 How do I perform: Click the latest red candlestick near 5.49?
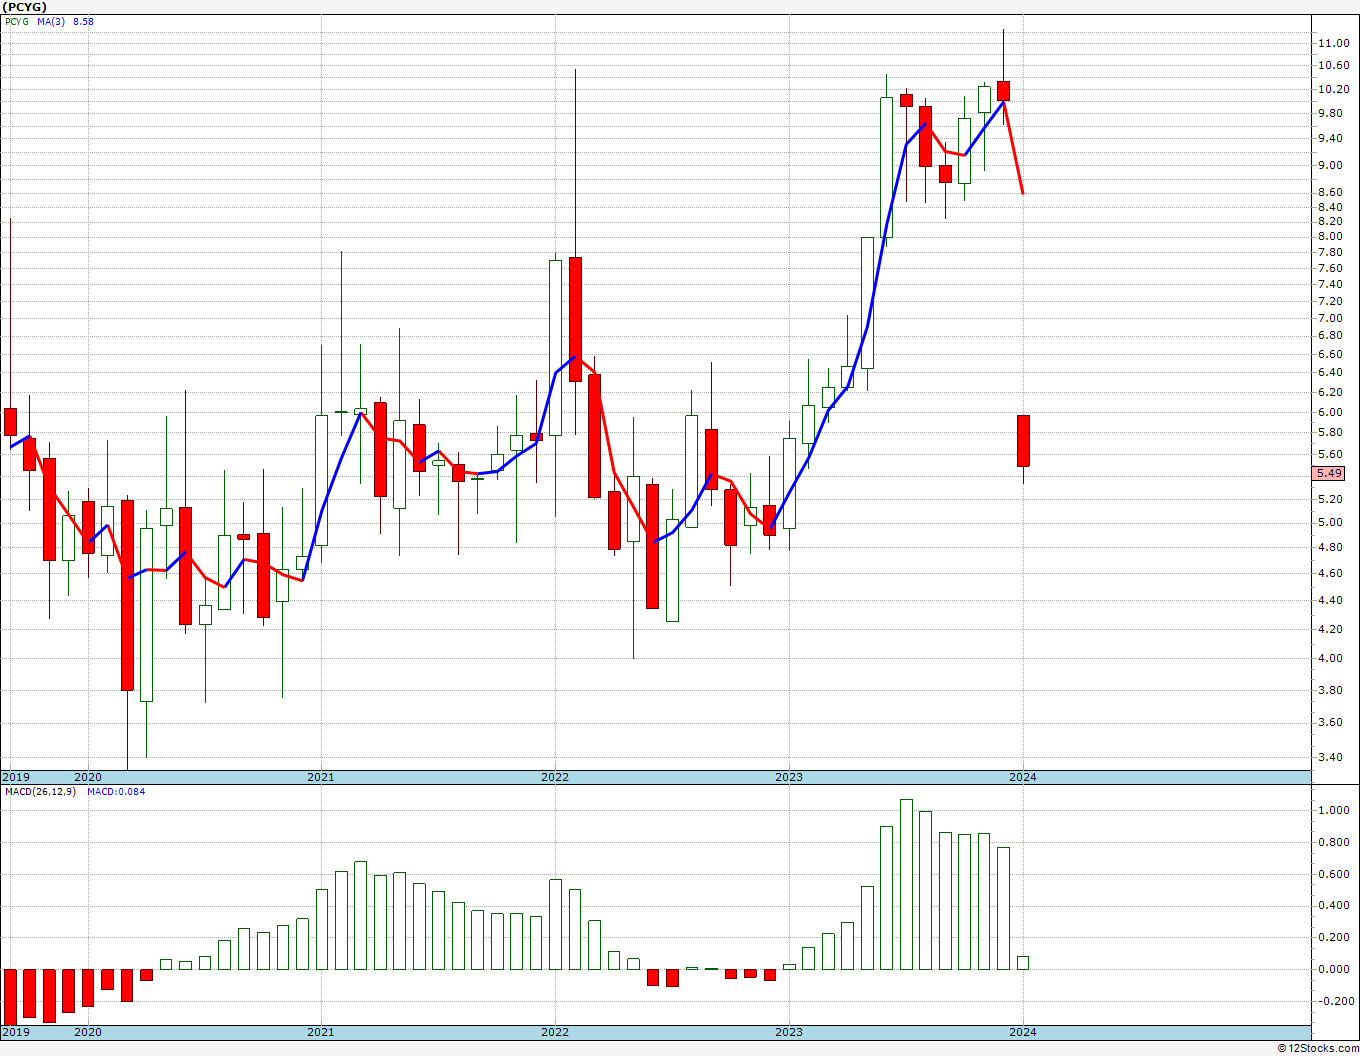tap(1023, 441)
